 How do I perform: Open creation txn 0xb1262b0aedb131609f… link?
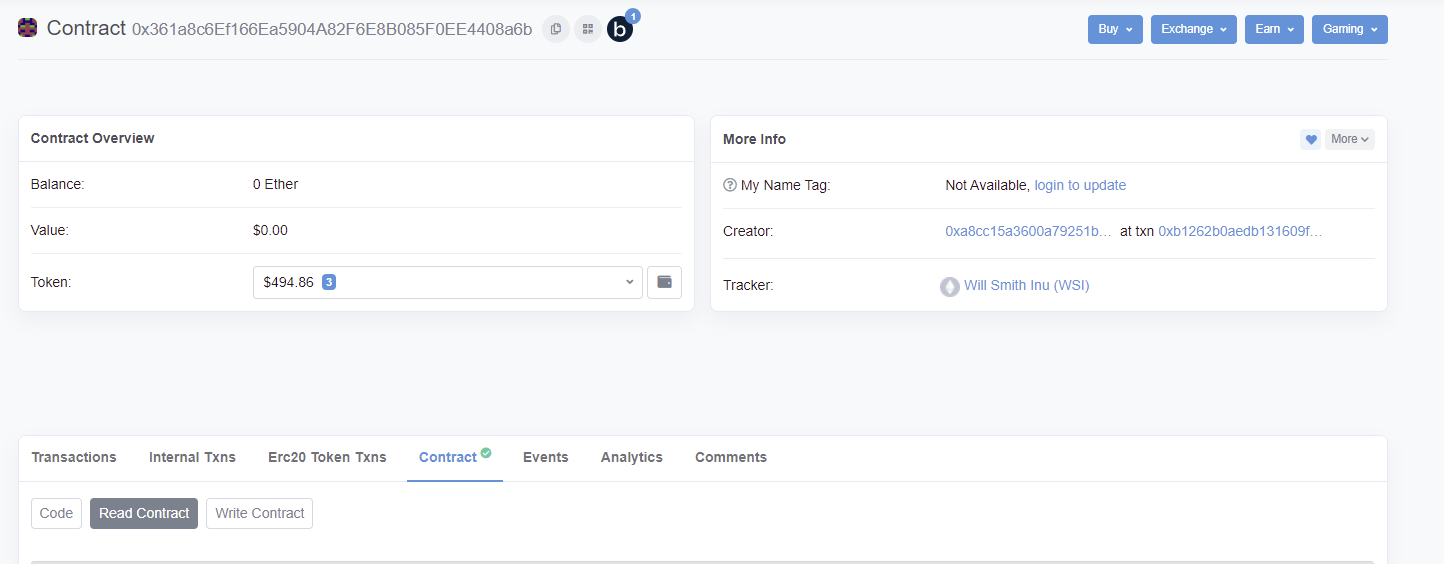[1240, 231]
